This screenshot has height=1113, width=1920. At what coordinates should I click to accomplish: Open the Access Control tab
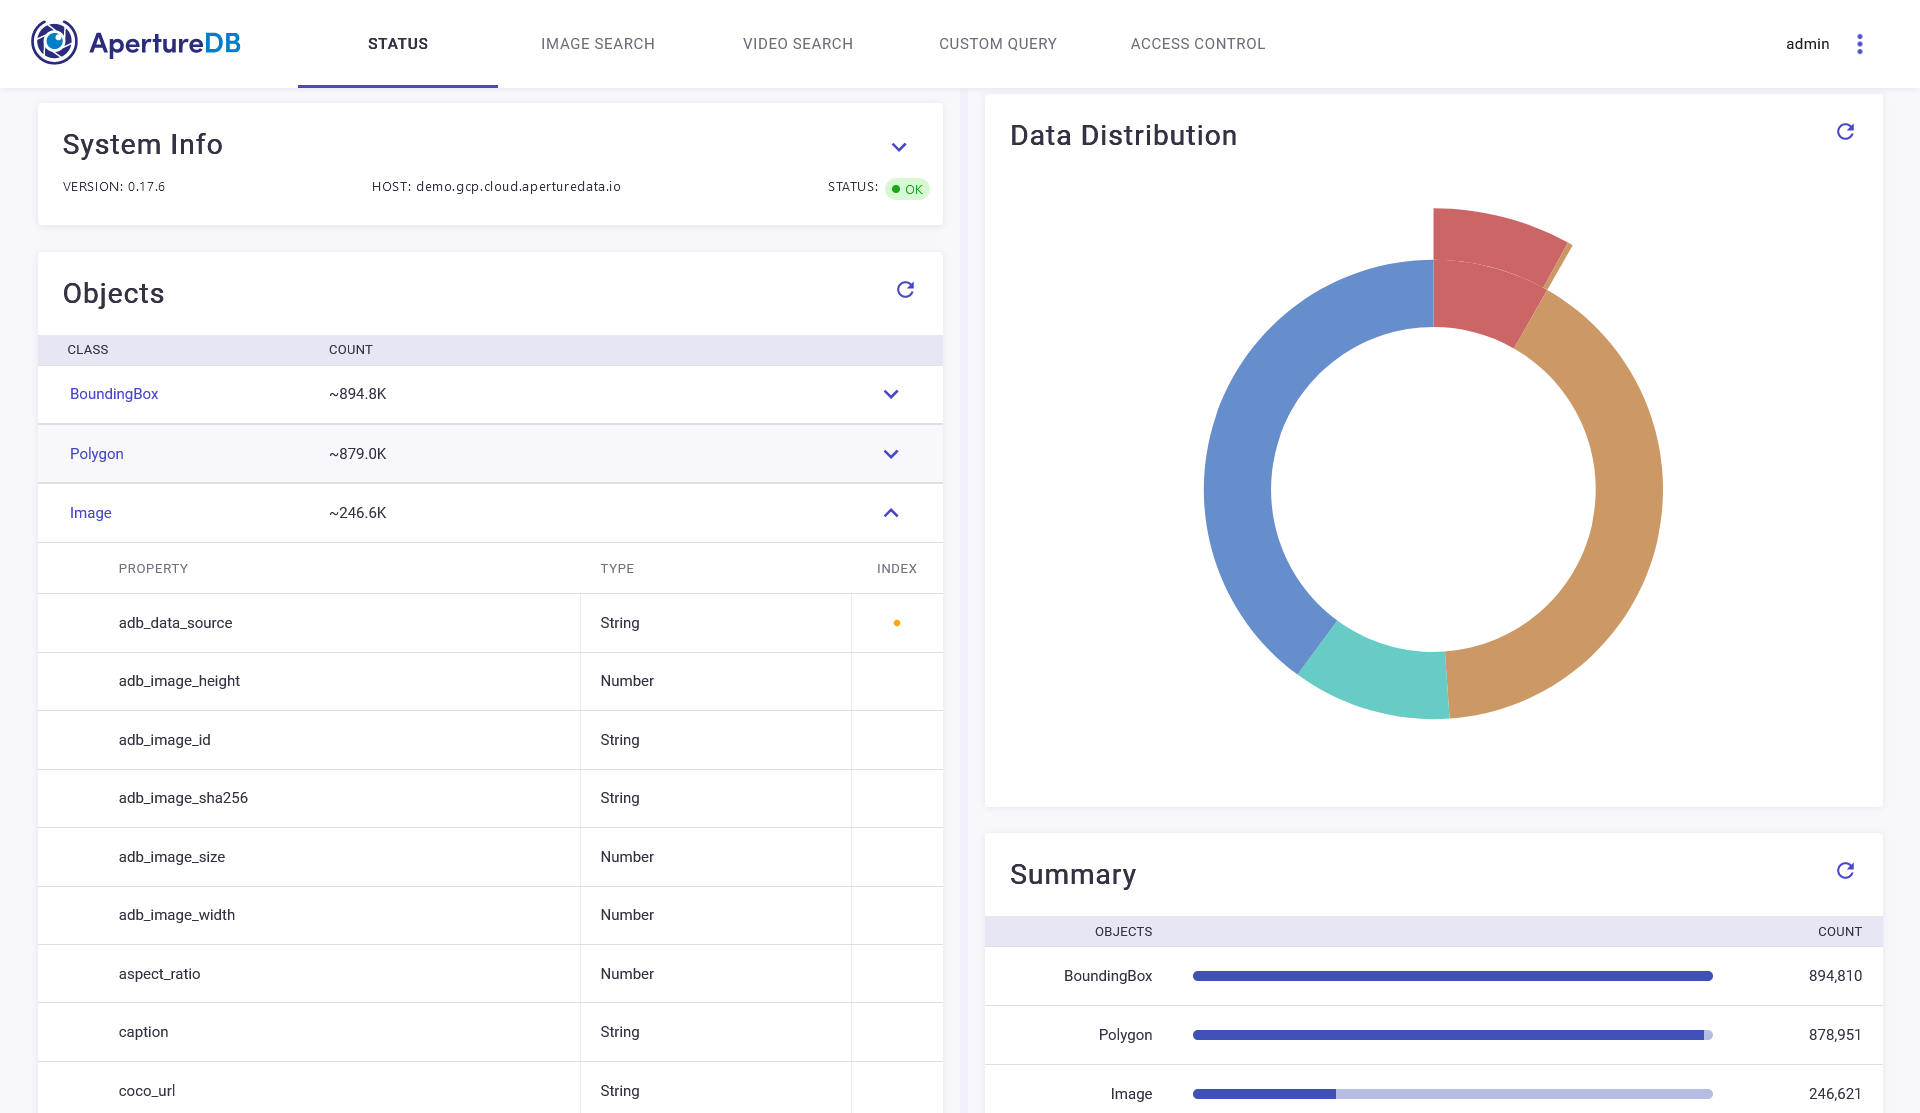coord(1197,44)
